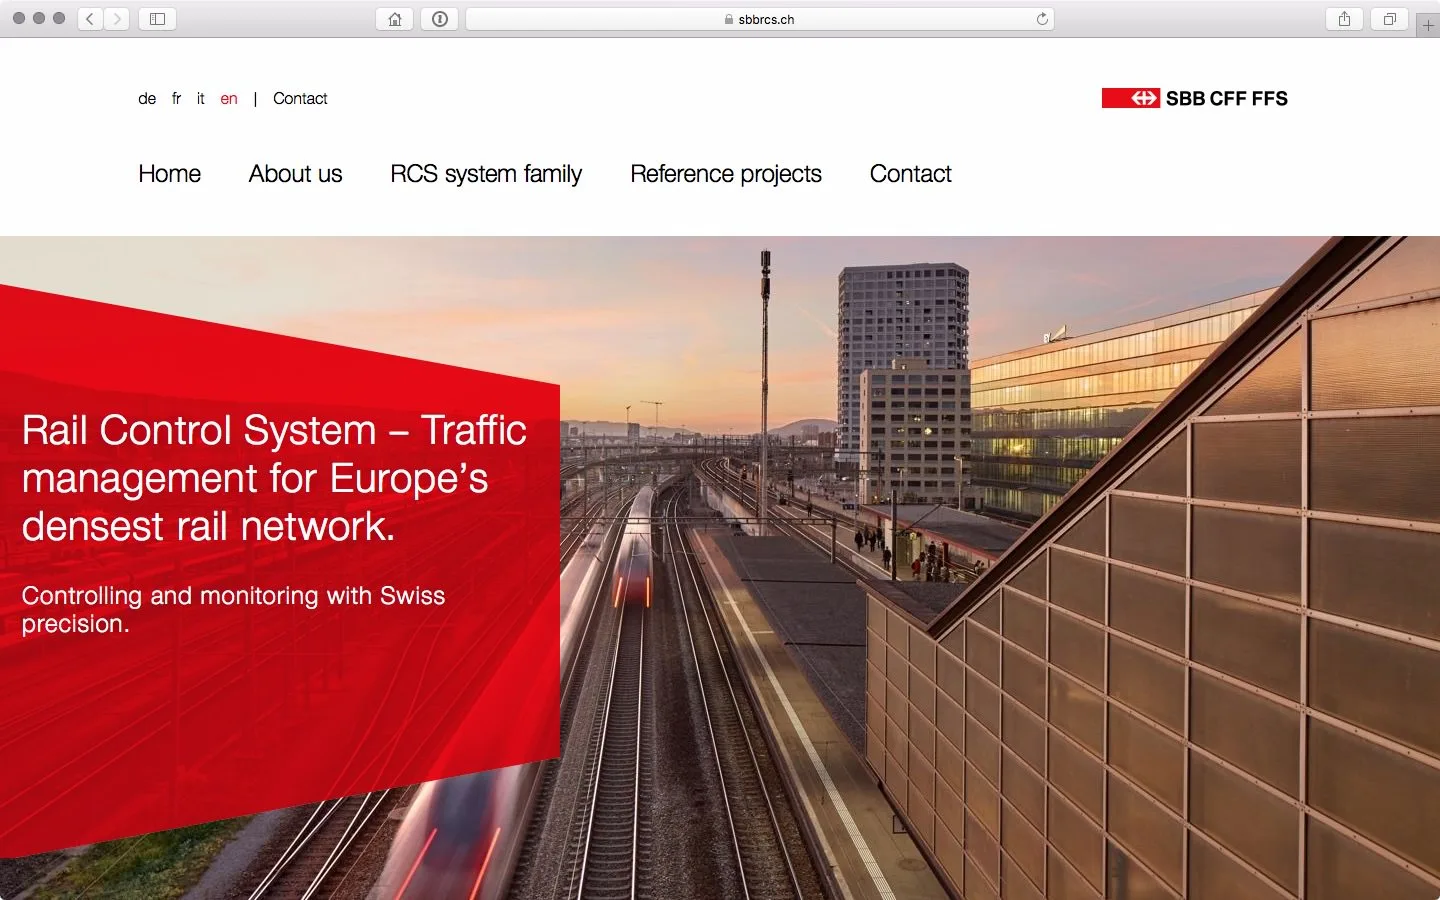Go to Reference projects page
This screenshot has height=900, width=1440.
tap(726, 174)
